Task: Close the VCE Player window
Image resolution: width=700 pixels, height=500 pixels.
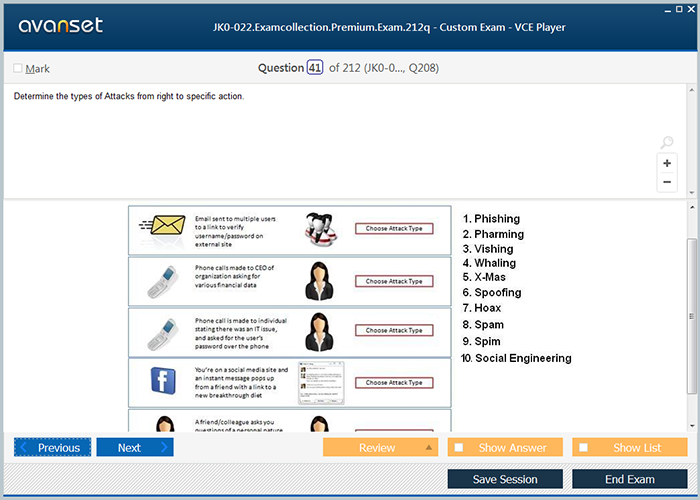Action: point(691,9)
